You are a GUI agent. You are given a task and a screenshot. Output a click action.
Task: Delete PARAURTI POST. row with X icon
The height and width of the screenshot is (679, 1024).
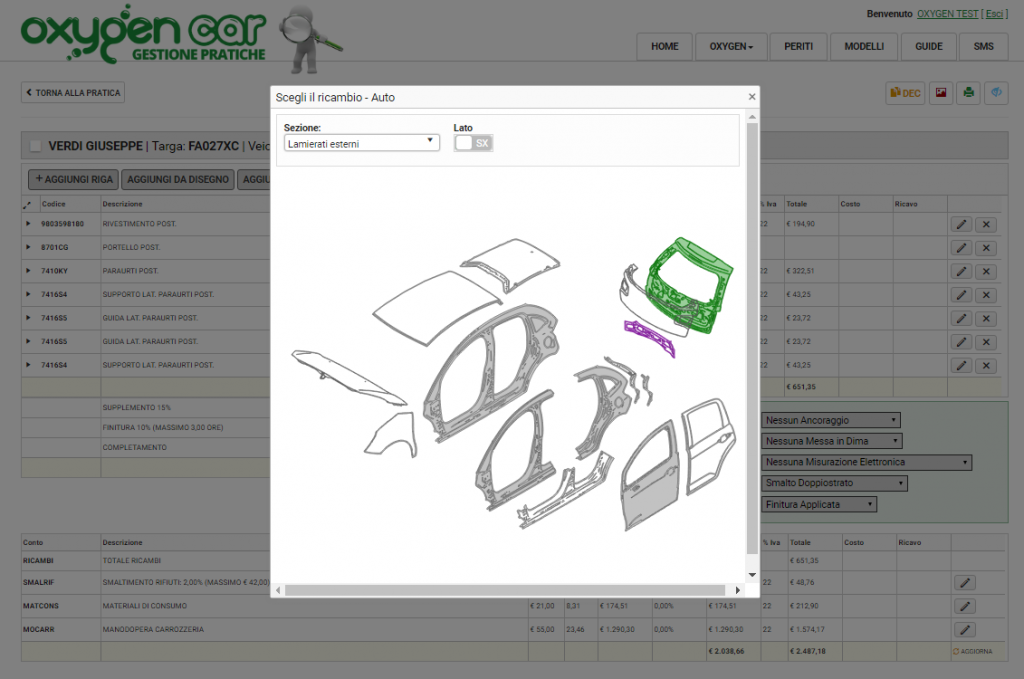[986, 272]
